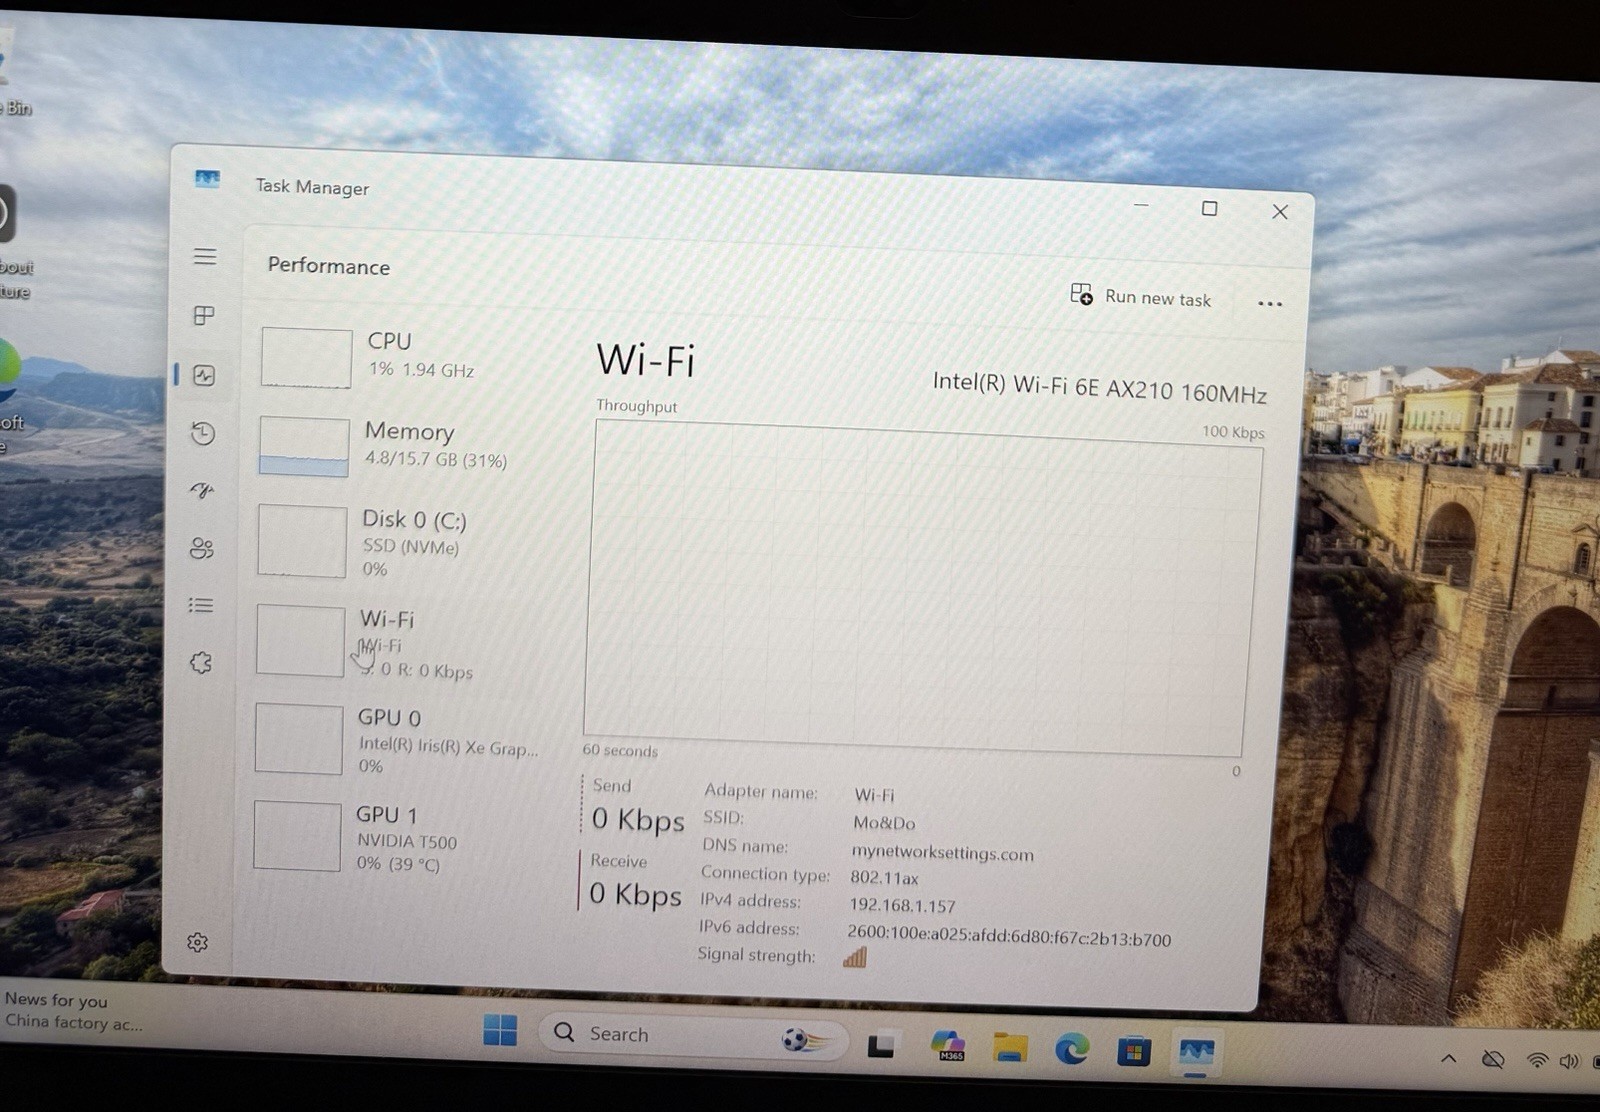Click the CPU mini graph thumbnail
Screen dimensions: 1600x1112
306,357
